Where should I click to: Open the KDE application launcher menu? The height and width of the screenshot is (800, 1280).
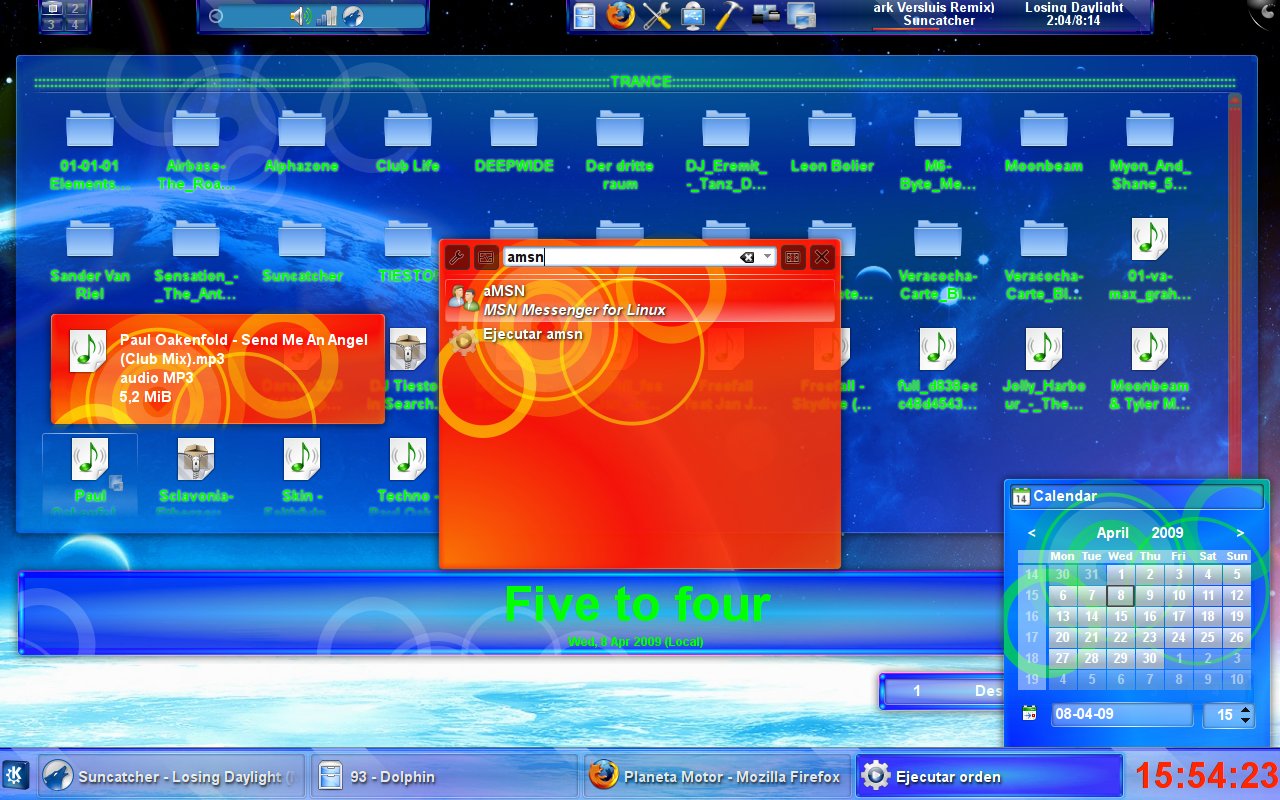click(x=17, y=775)
